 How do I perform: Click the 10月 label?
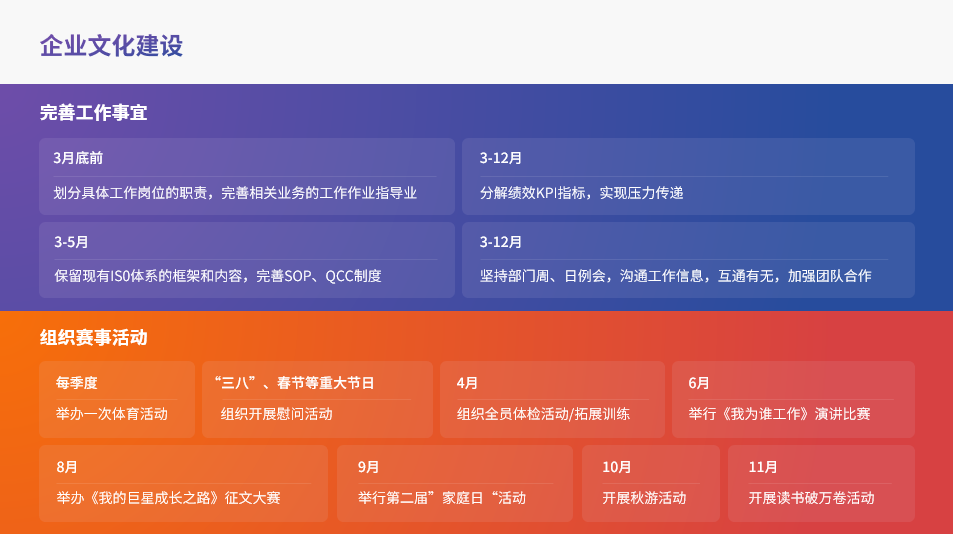616,467
